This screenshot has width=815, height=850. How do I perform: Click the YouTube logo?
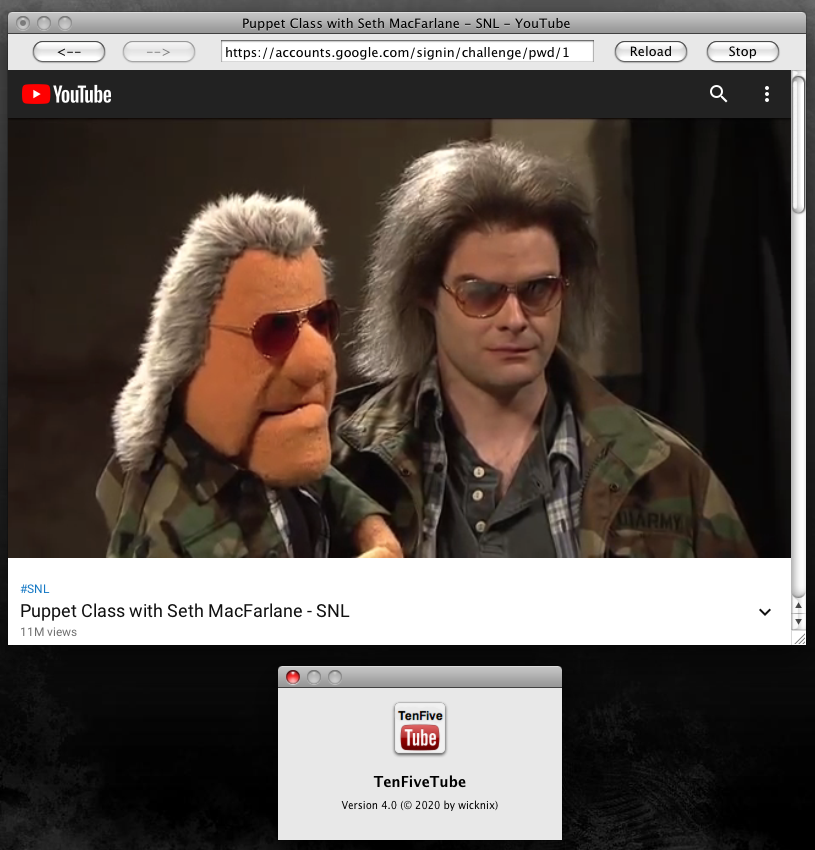click(66, 94)
